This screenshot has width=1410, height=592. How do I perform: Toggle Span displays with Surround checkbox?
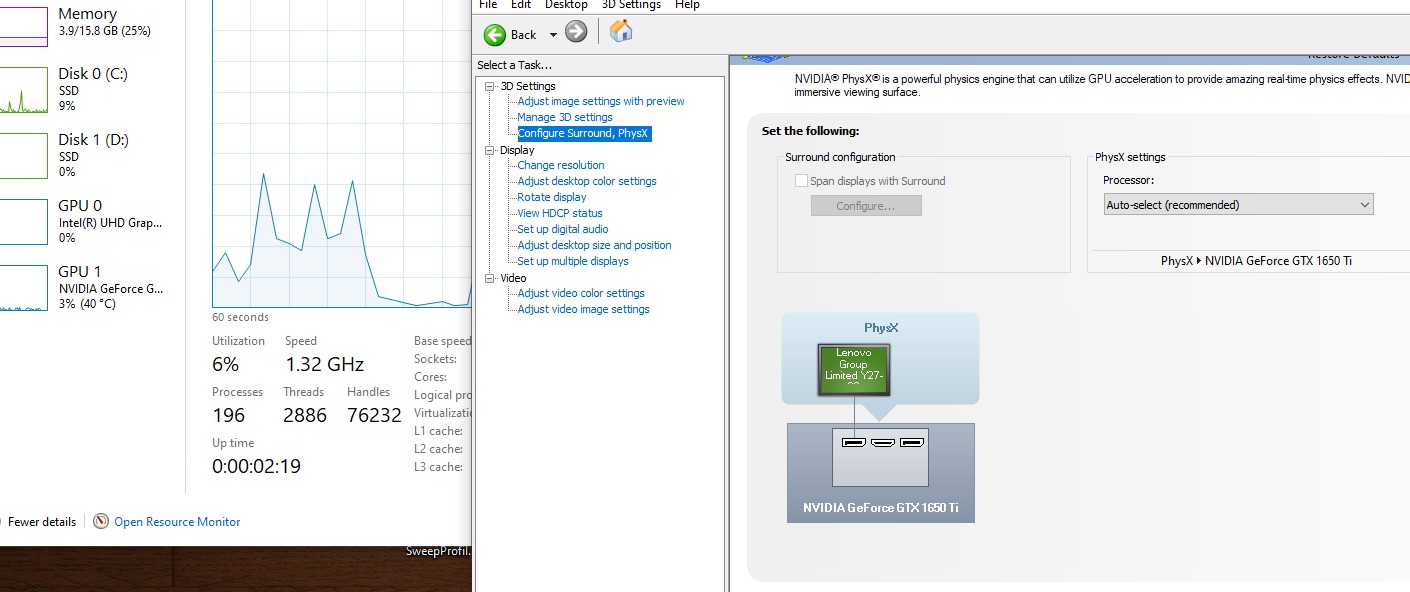[x=801, y=181]
